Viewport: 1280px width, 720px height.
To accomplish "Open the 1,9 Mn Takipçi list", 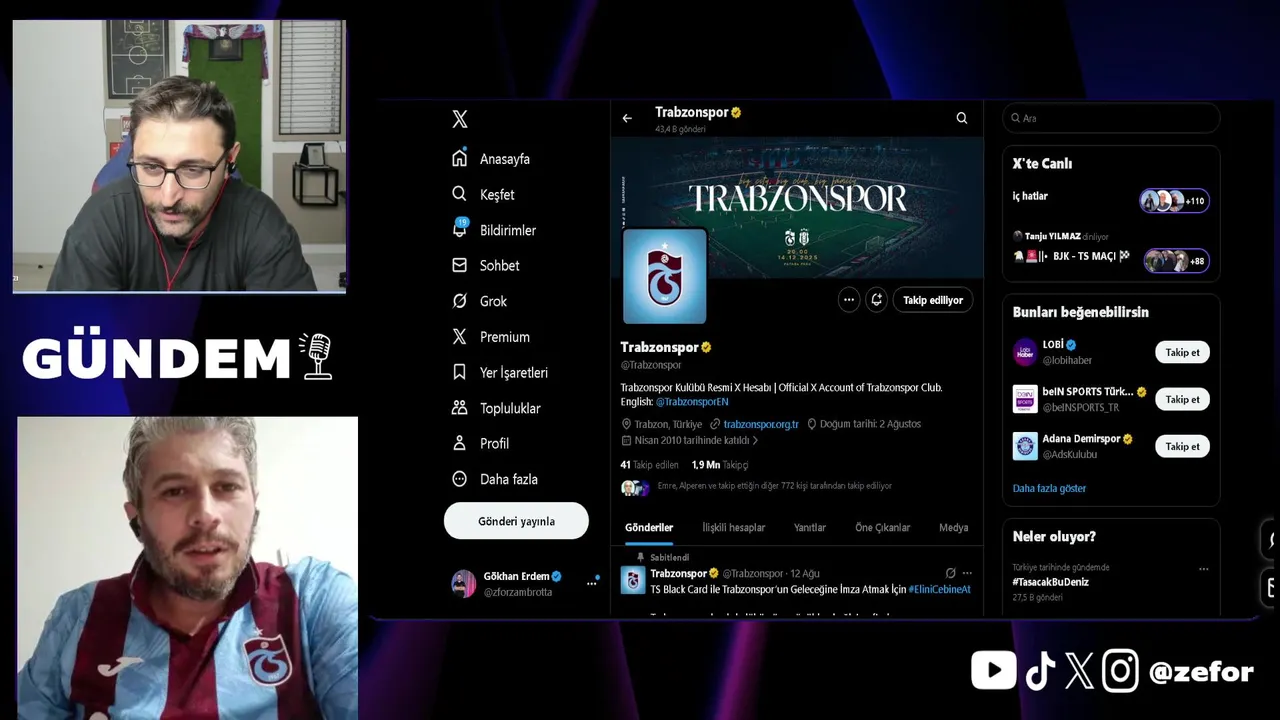I will 720,465.
